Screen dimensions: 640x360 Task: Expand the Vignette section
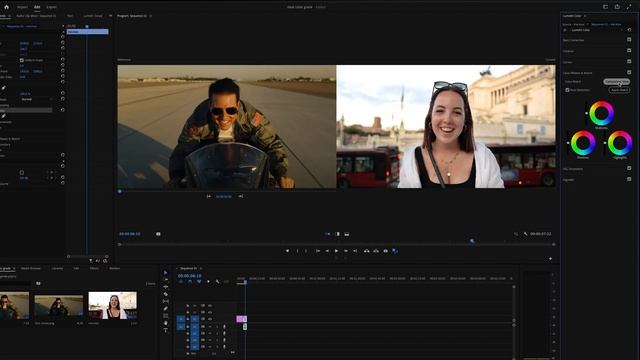click(569, 180)
